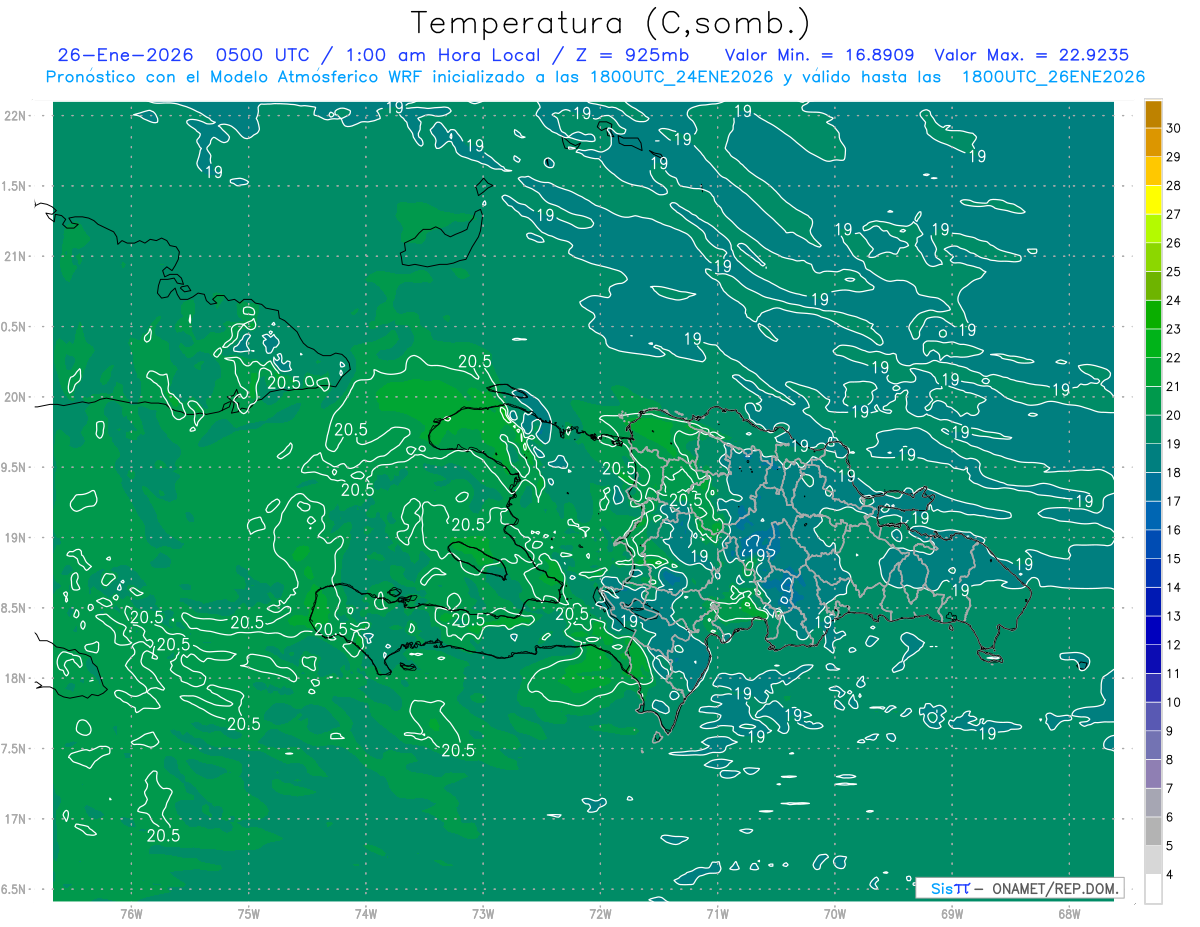1200x927 pixels.
Task: Click the '76W' longitude axis label
Action: 131,913
